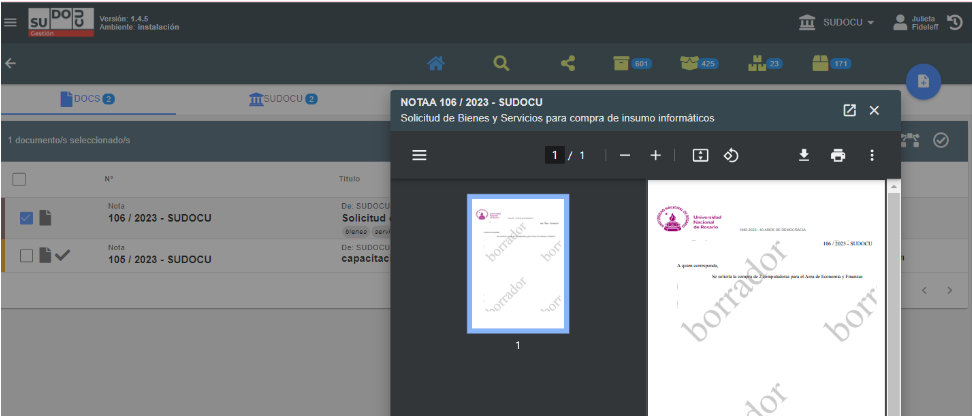Viewport: 972px width, 416px height.
Task: Zoom in the PDF with plus
Action: 656,155
